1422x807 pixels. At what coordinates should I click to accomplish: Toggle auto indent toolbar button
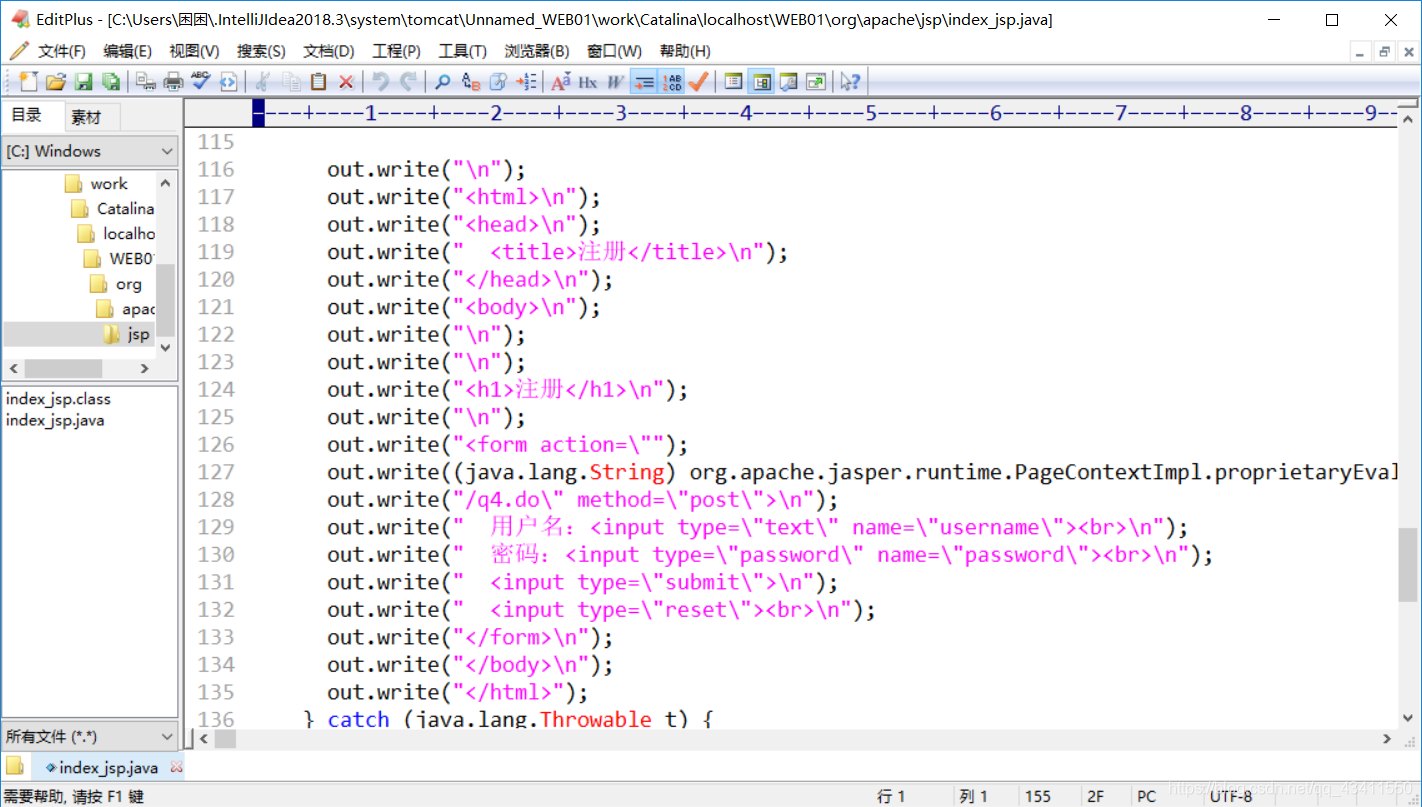click(x=644, y=82)
